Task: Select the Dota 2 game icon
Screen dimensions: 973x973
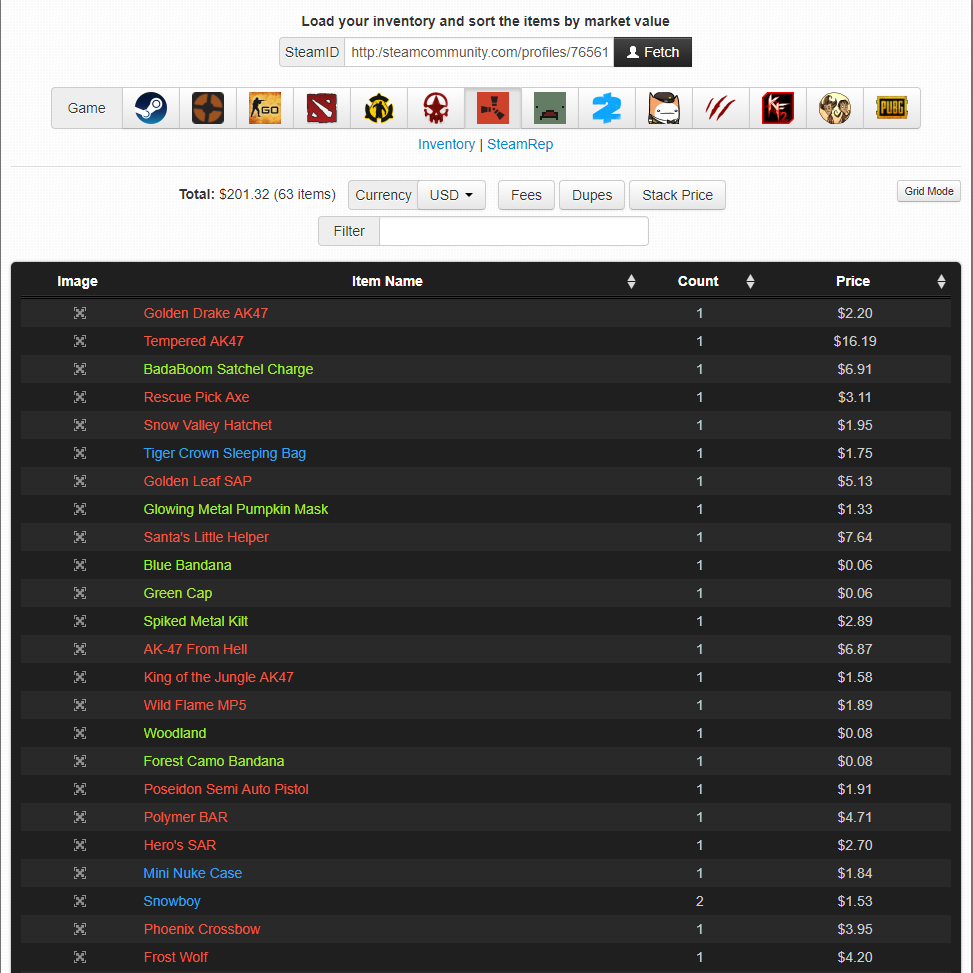Action: (x=322, y=108)
